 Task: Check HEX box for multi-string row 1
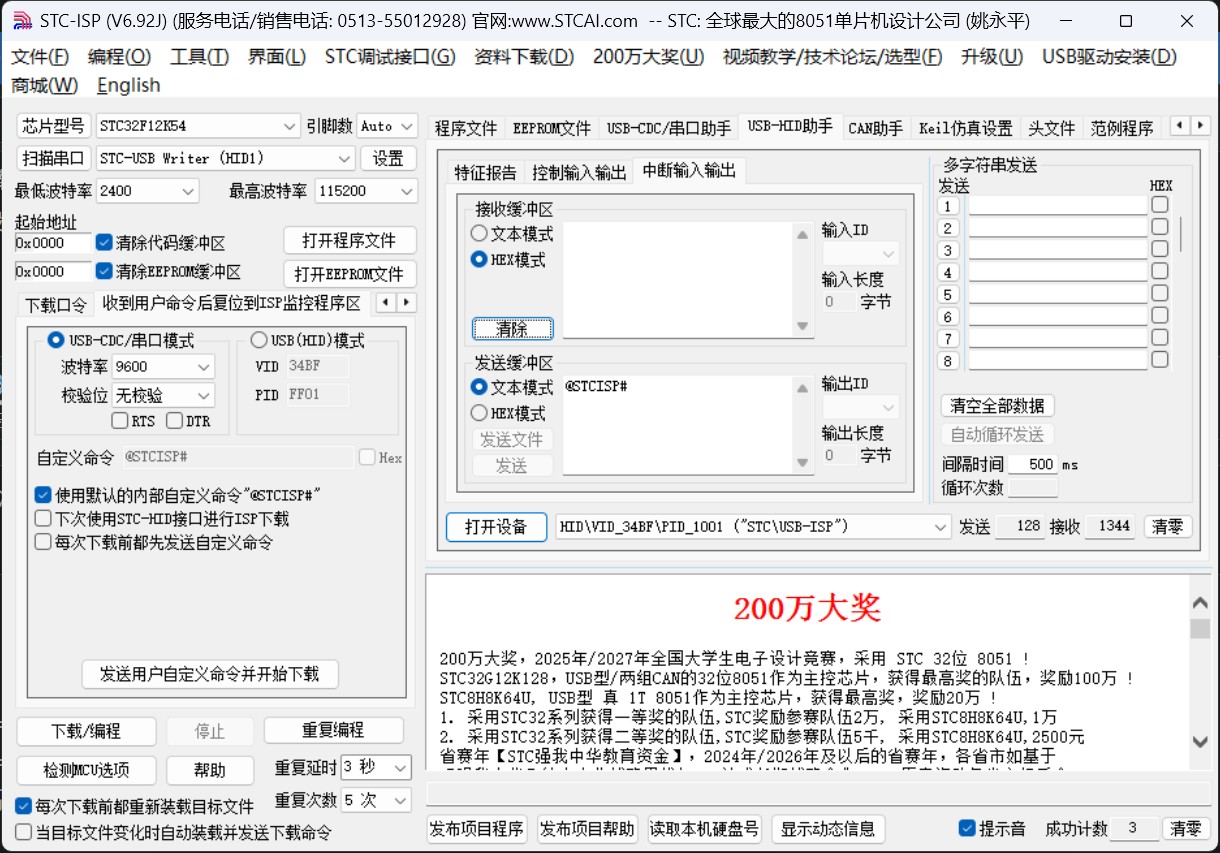(1159, 205)
